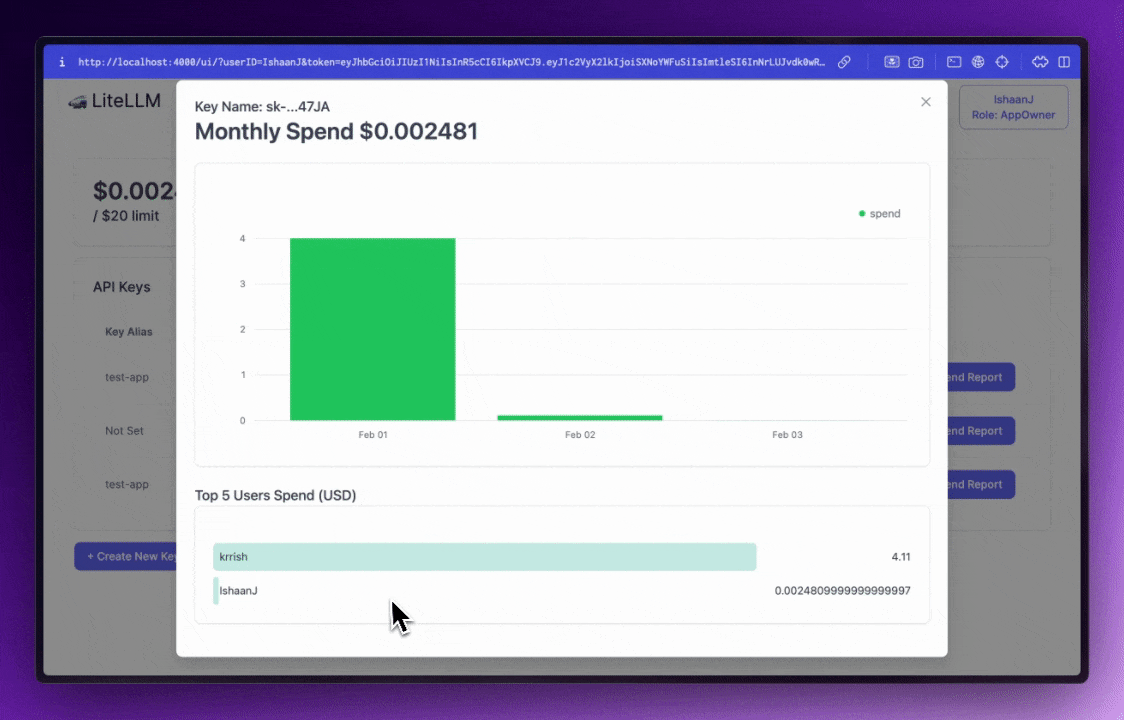The width and height of the screenshot is (1124, 720).
Task: Click the small Feb 02 spend bar
Action: coord(580,417)
